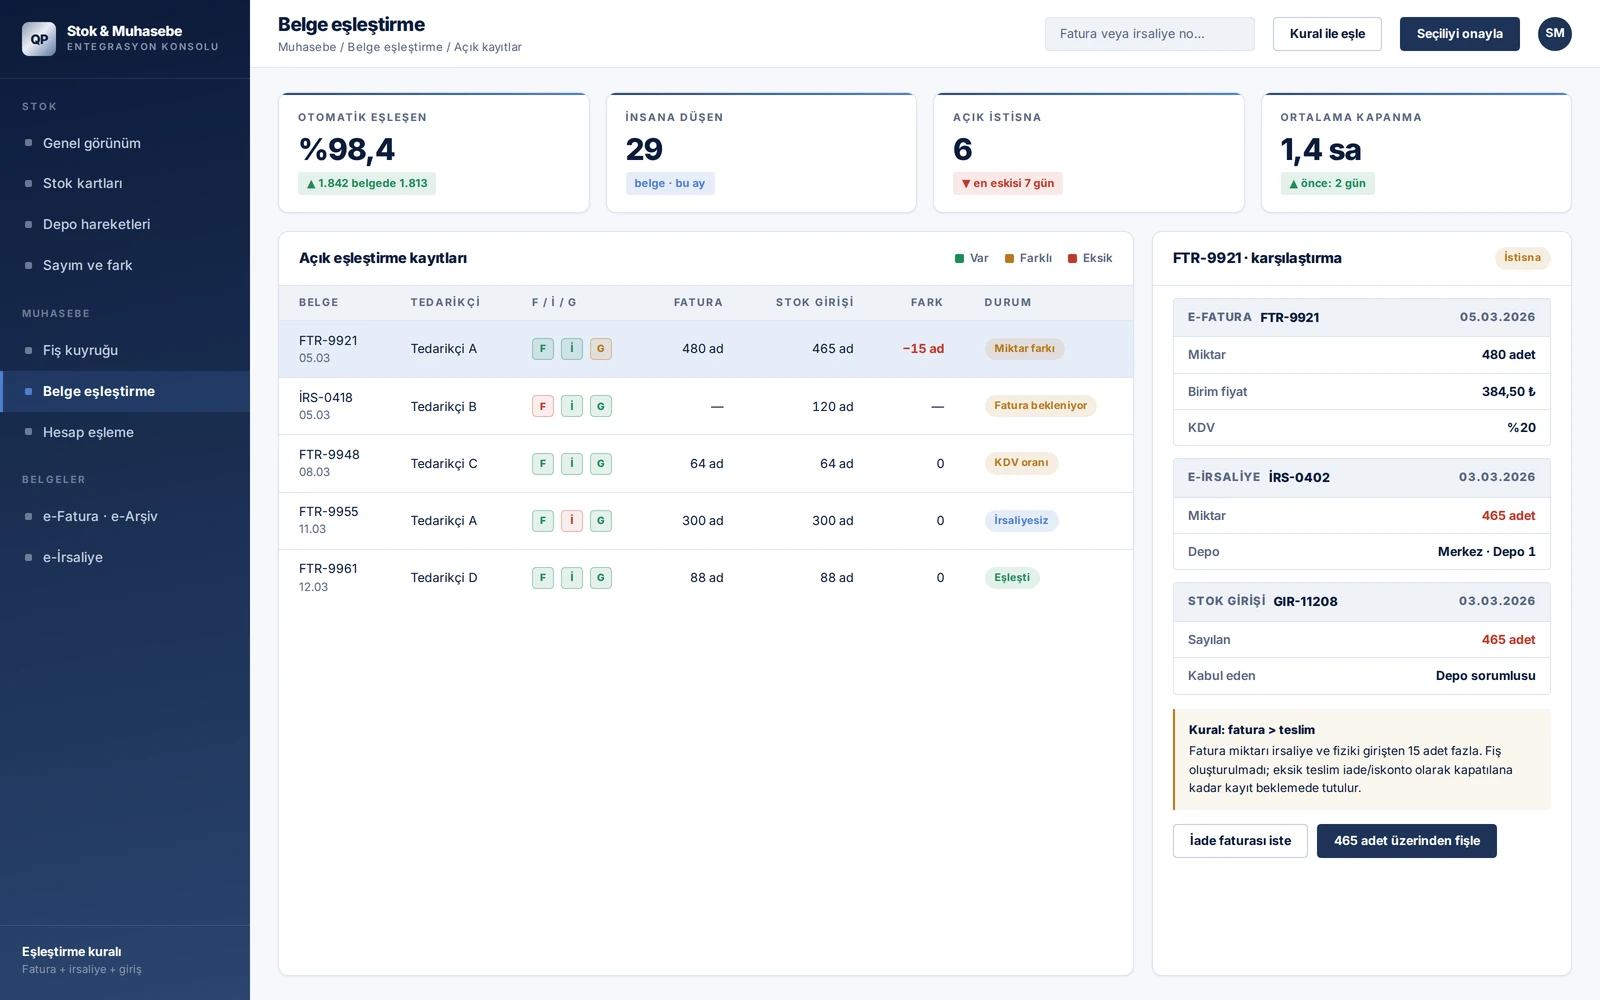The width and height of the screenshot is (1600, 1000).
Task: Click the İ badge in FTR-9948 row
Action: tap(572, 464)
